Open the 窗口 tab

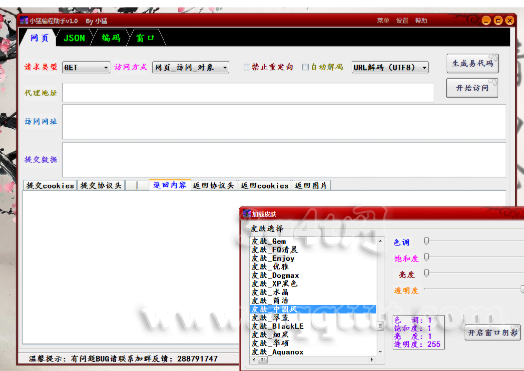pyautogui.click(x=145, y=38)
